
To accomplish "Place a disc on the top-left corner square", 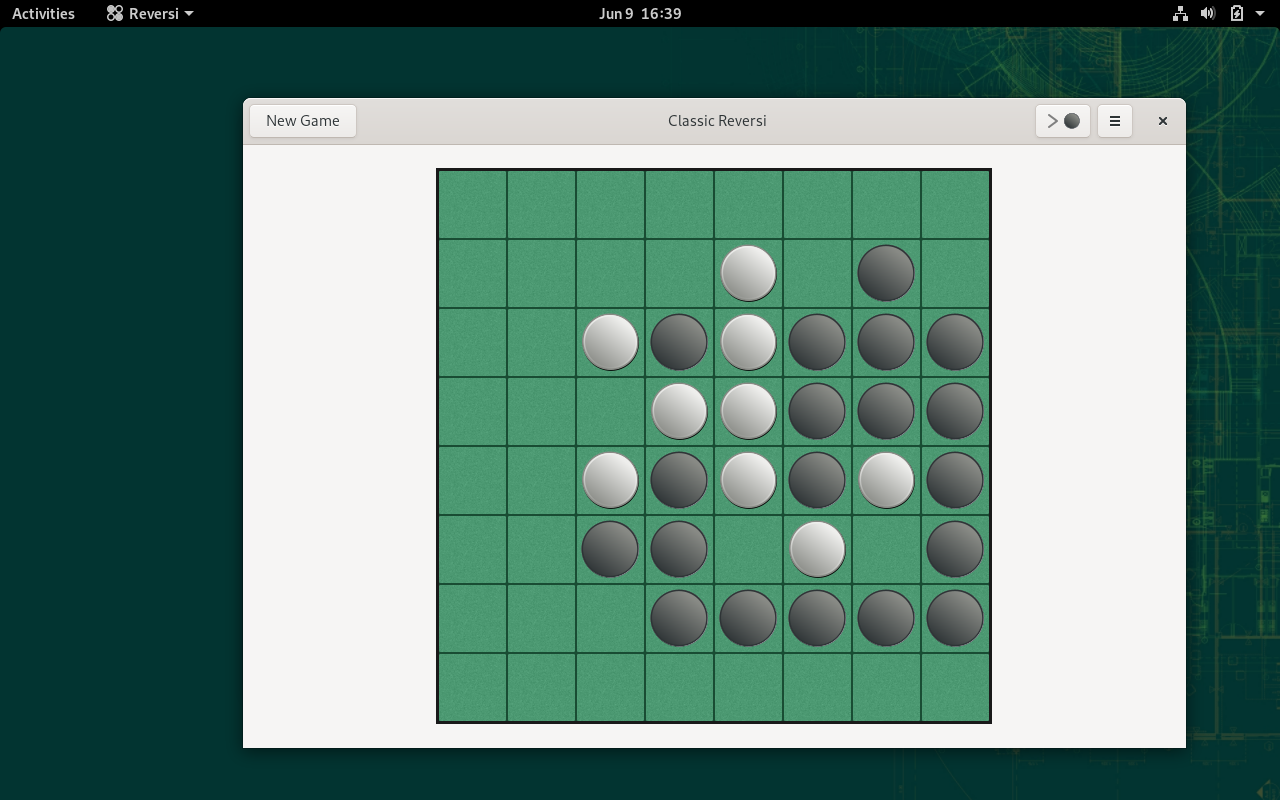I will [x=472, y=204].
